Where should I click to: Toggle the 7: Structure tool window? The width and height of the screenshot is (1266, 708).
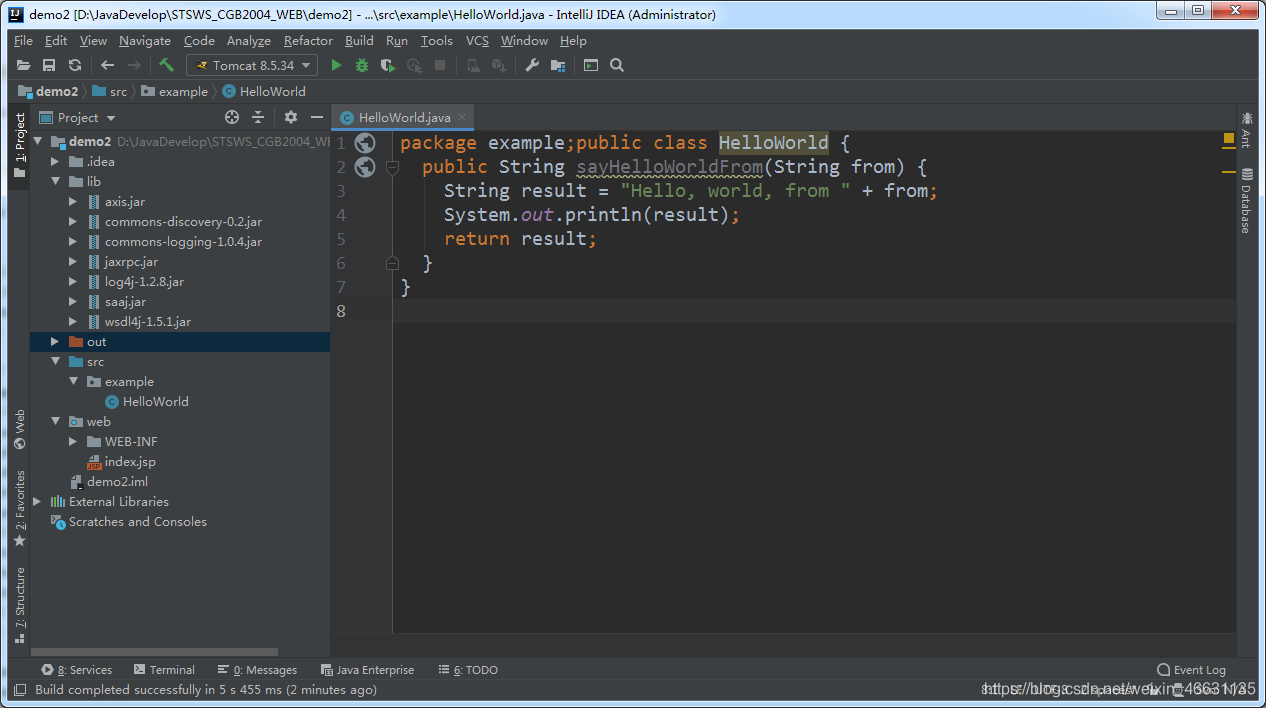coord(19,605)
